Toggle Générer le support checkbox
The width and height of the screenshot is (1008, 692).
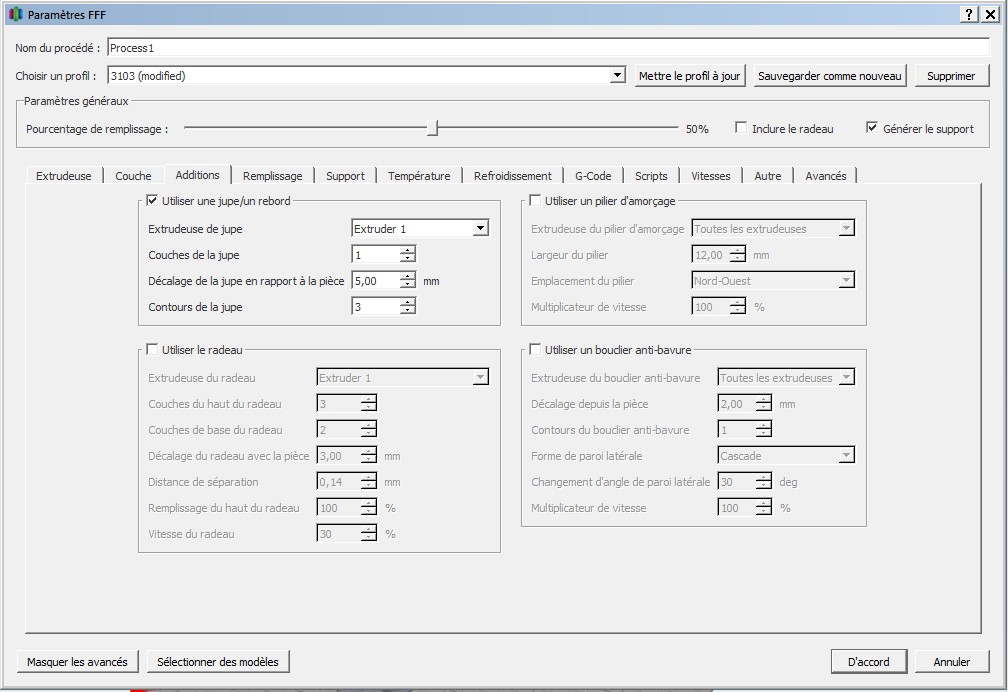[872, 128]
